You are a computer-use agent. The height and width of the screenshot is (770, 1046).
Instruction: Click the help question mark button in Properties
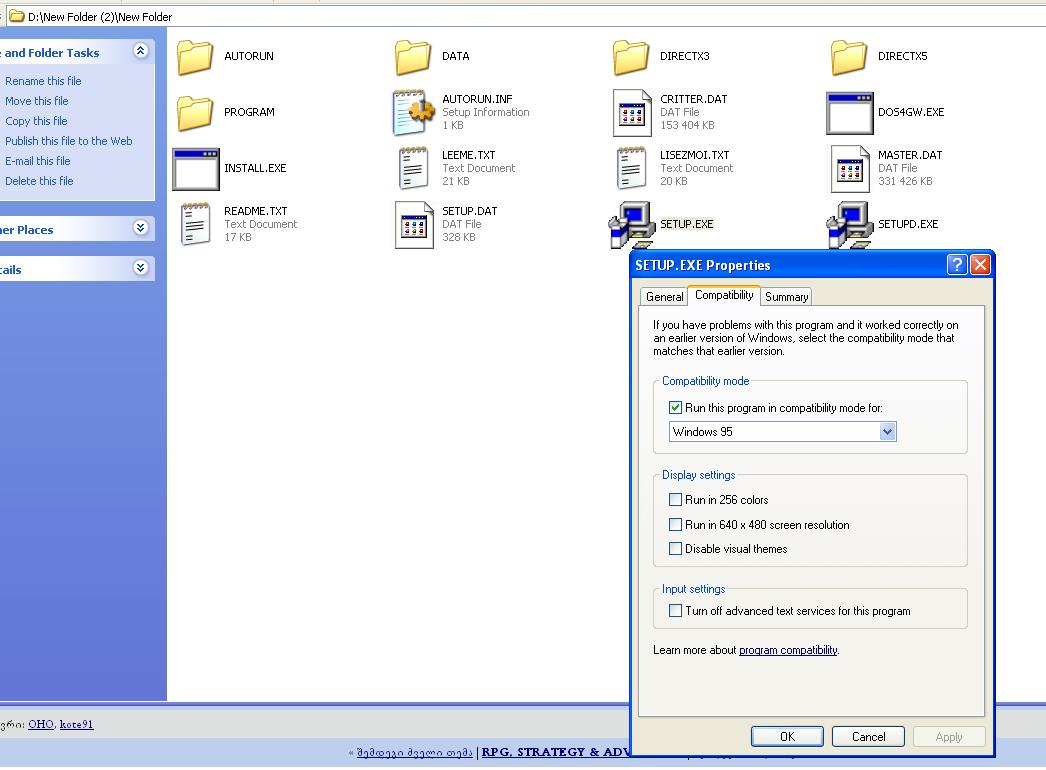coord(957,265)
